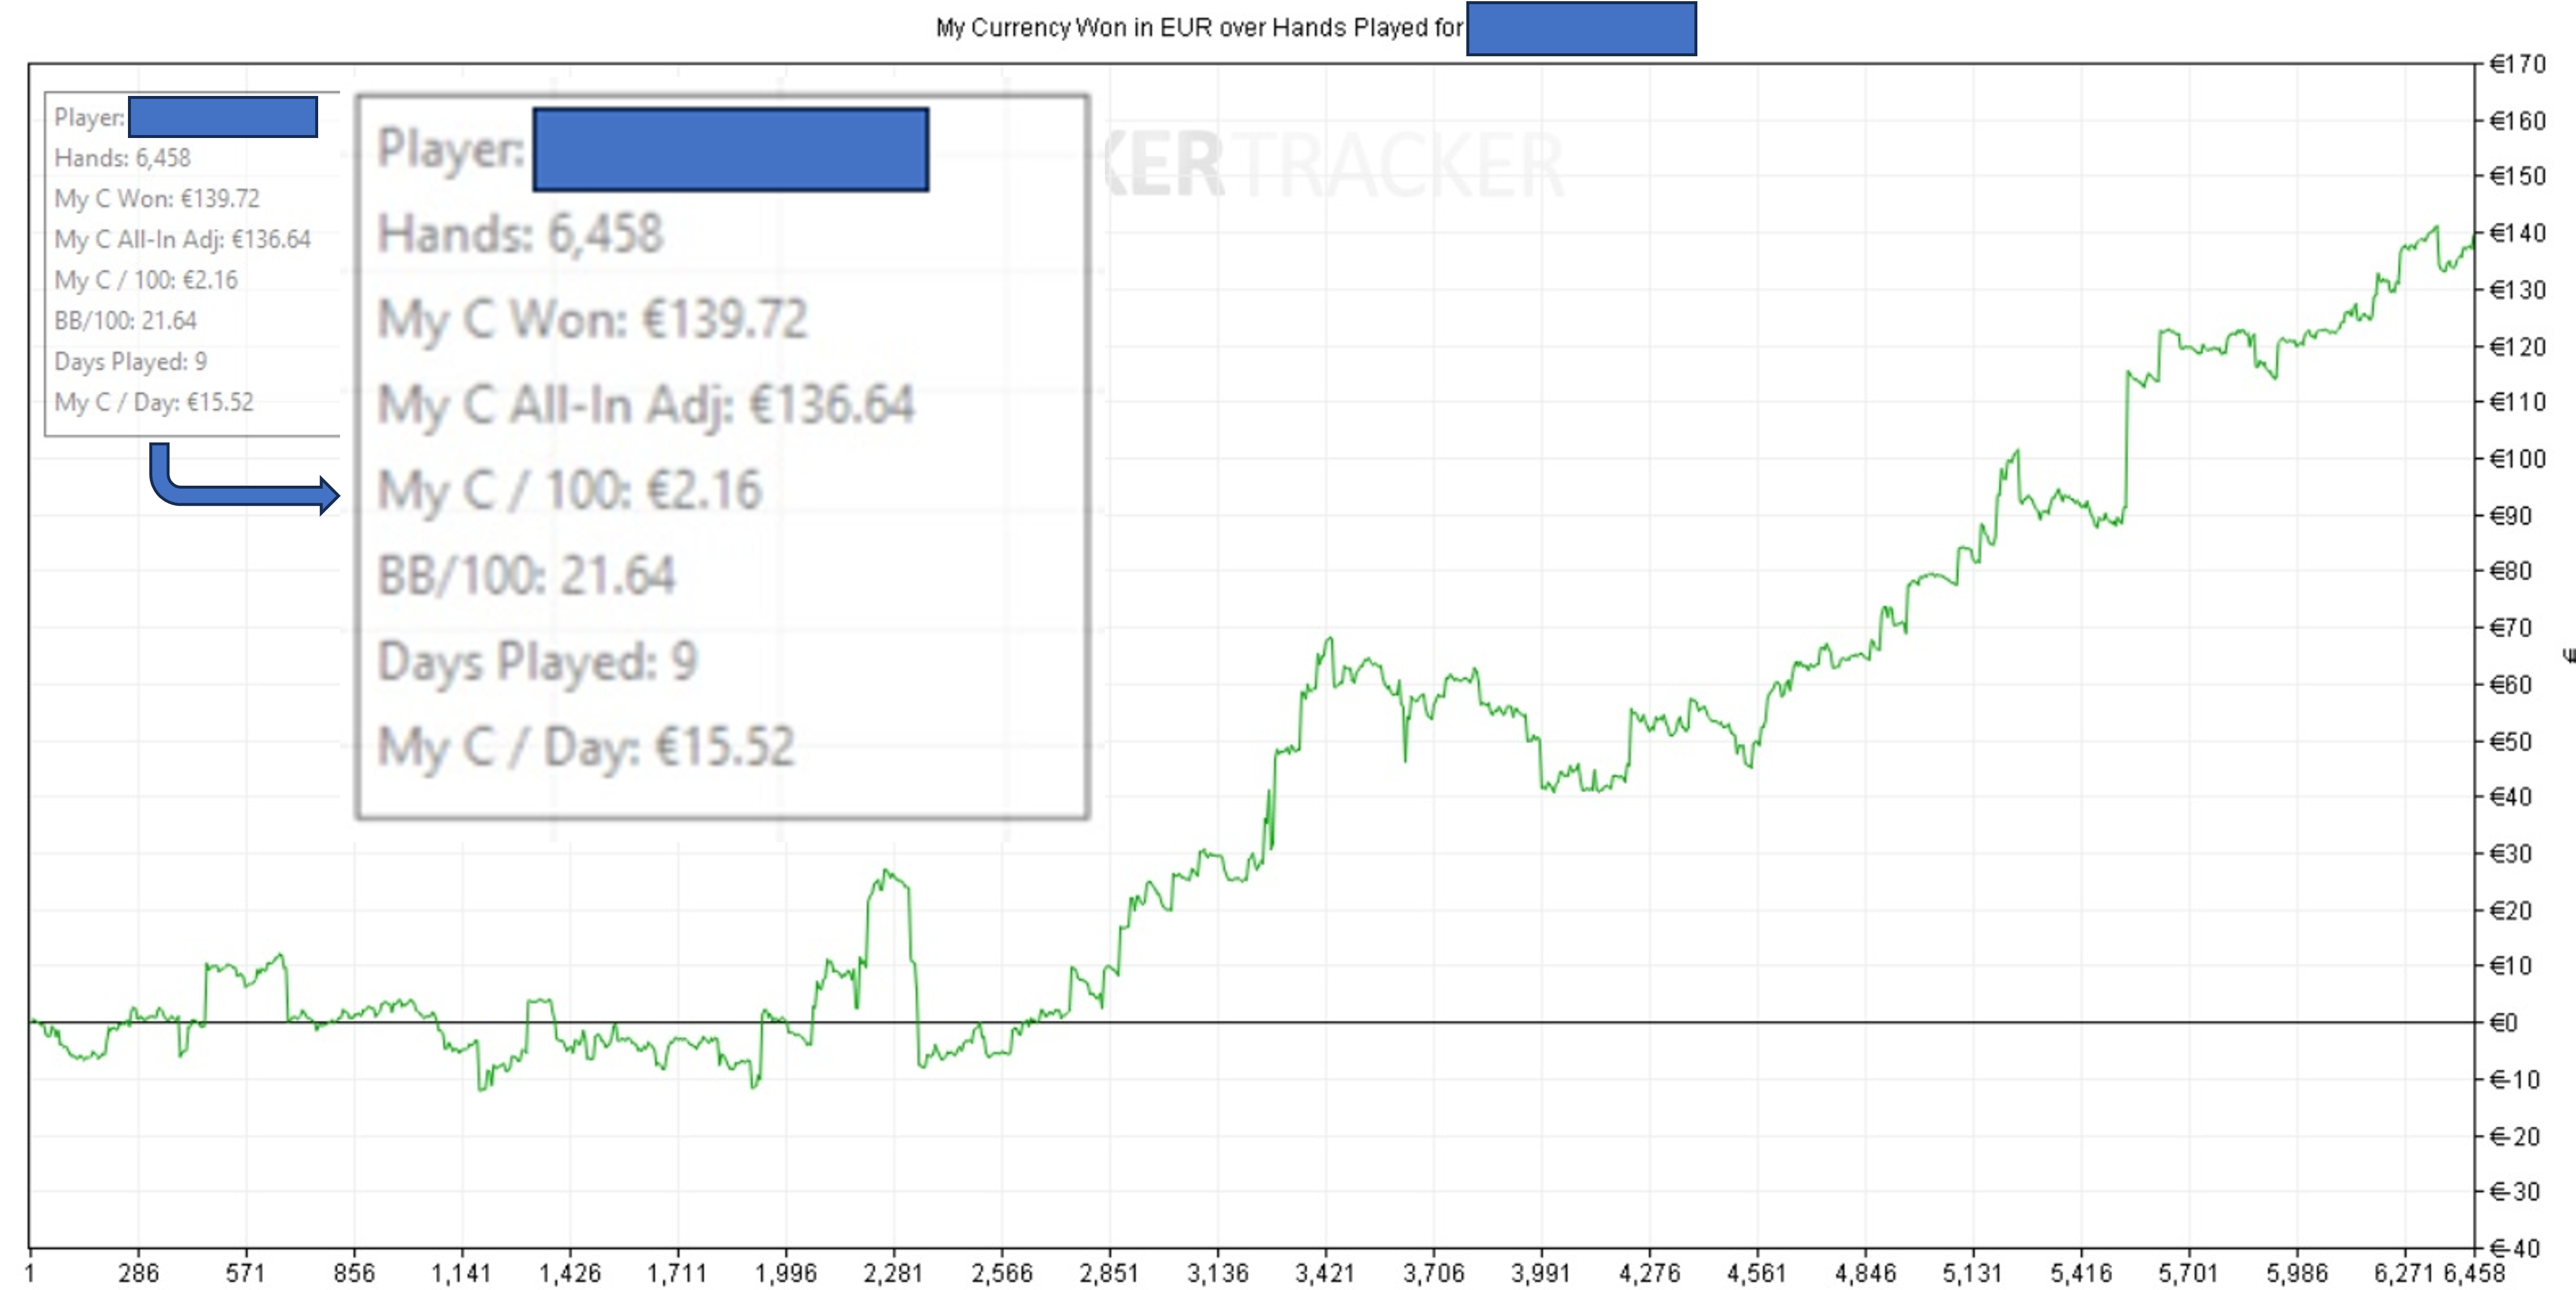The width and height of the screenshot is (2576, 1290).
Task: Click blue redaction box in small legend
Action: point(223,117)
